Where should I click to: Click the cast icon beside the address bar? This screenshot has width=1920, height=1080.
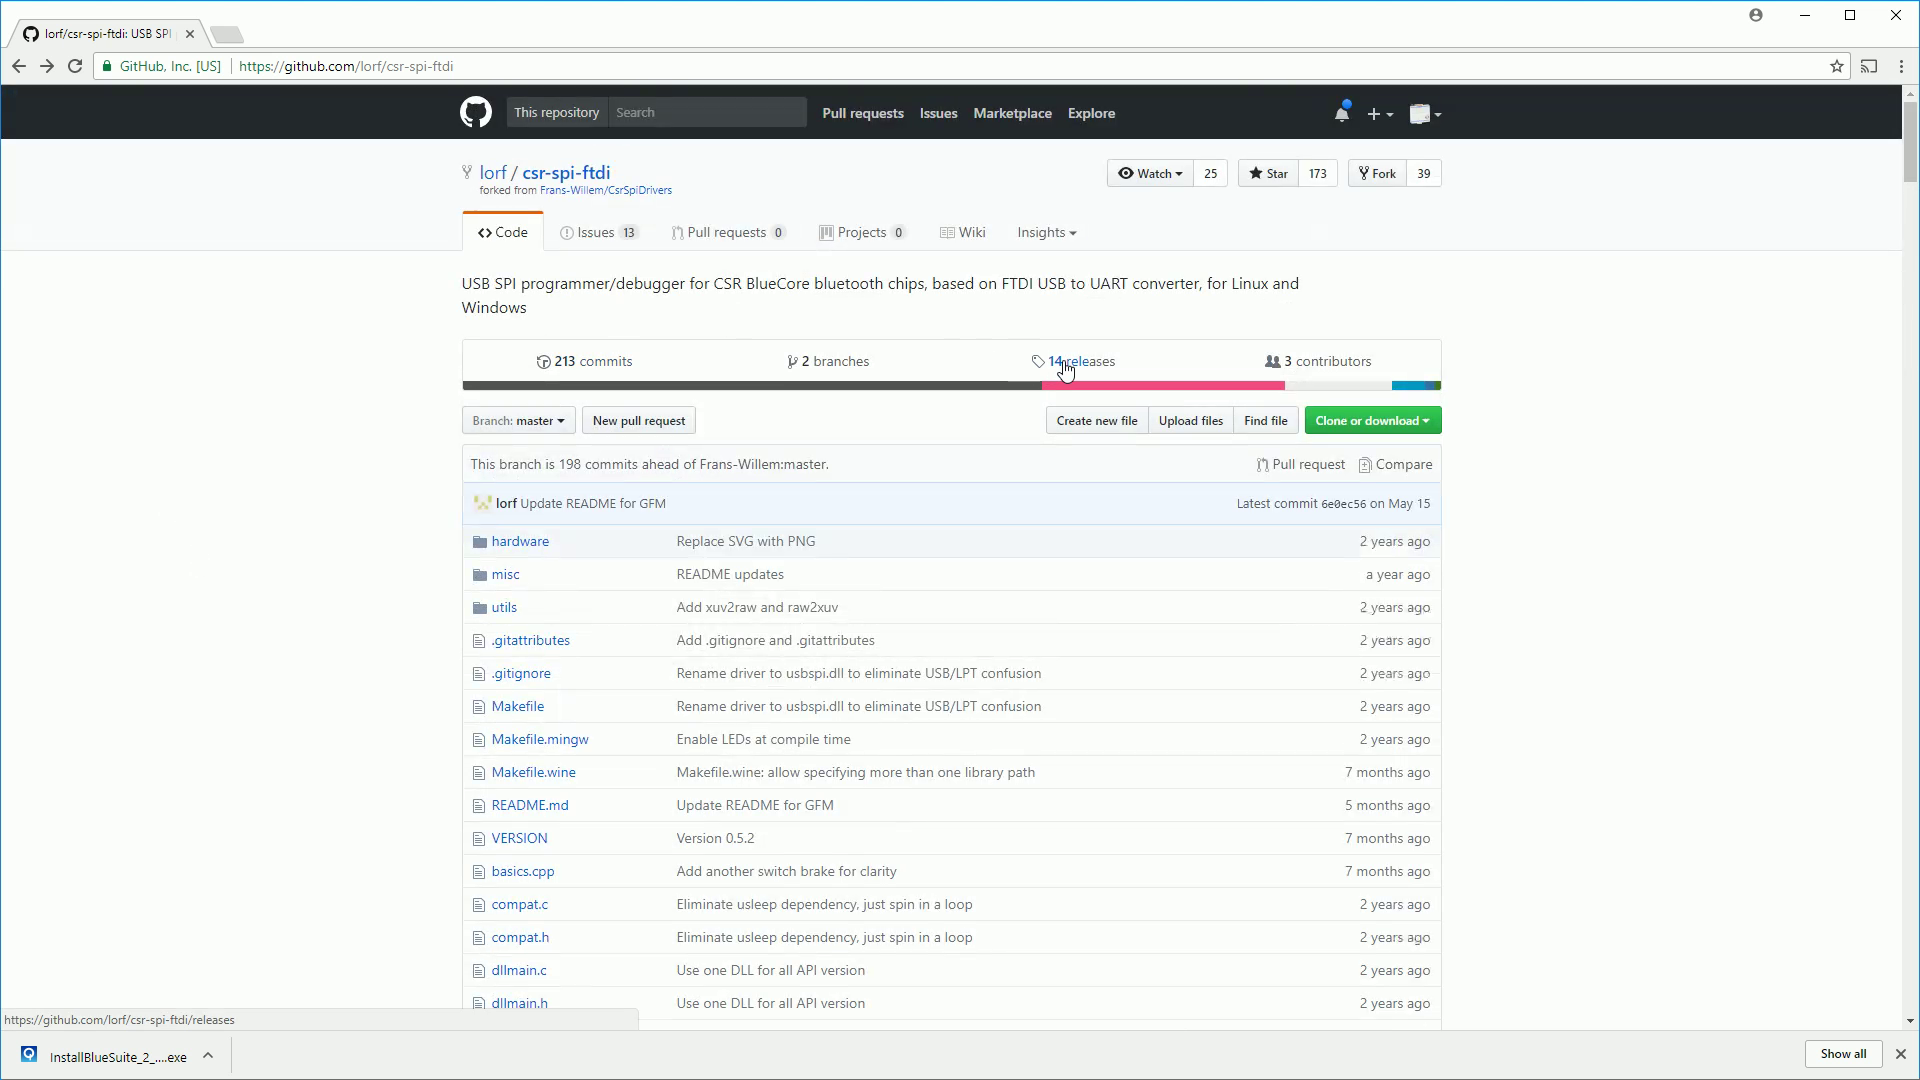click(1869, 66)
